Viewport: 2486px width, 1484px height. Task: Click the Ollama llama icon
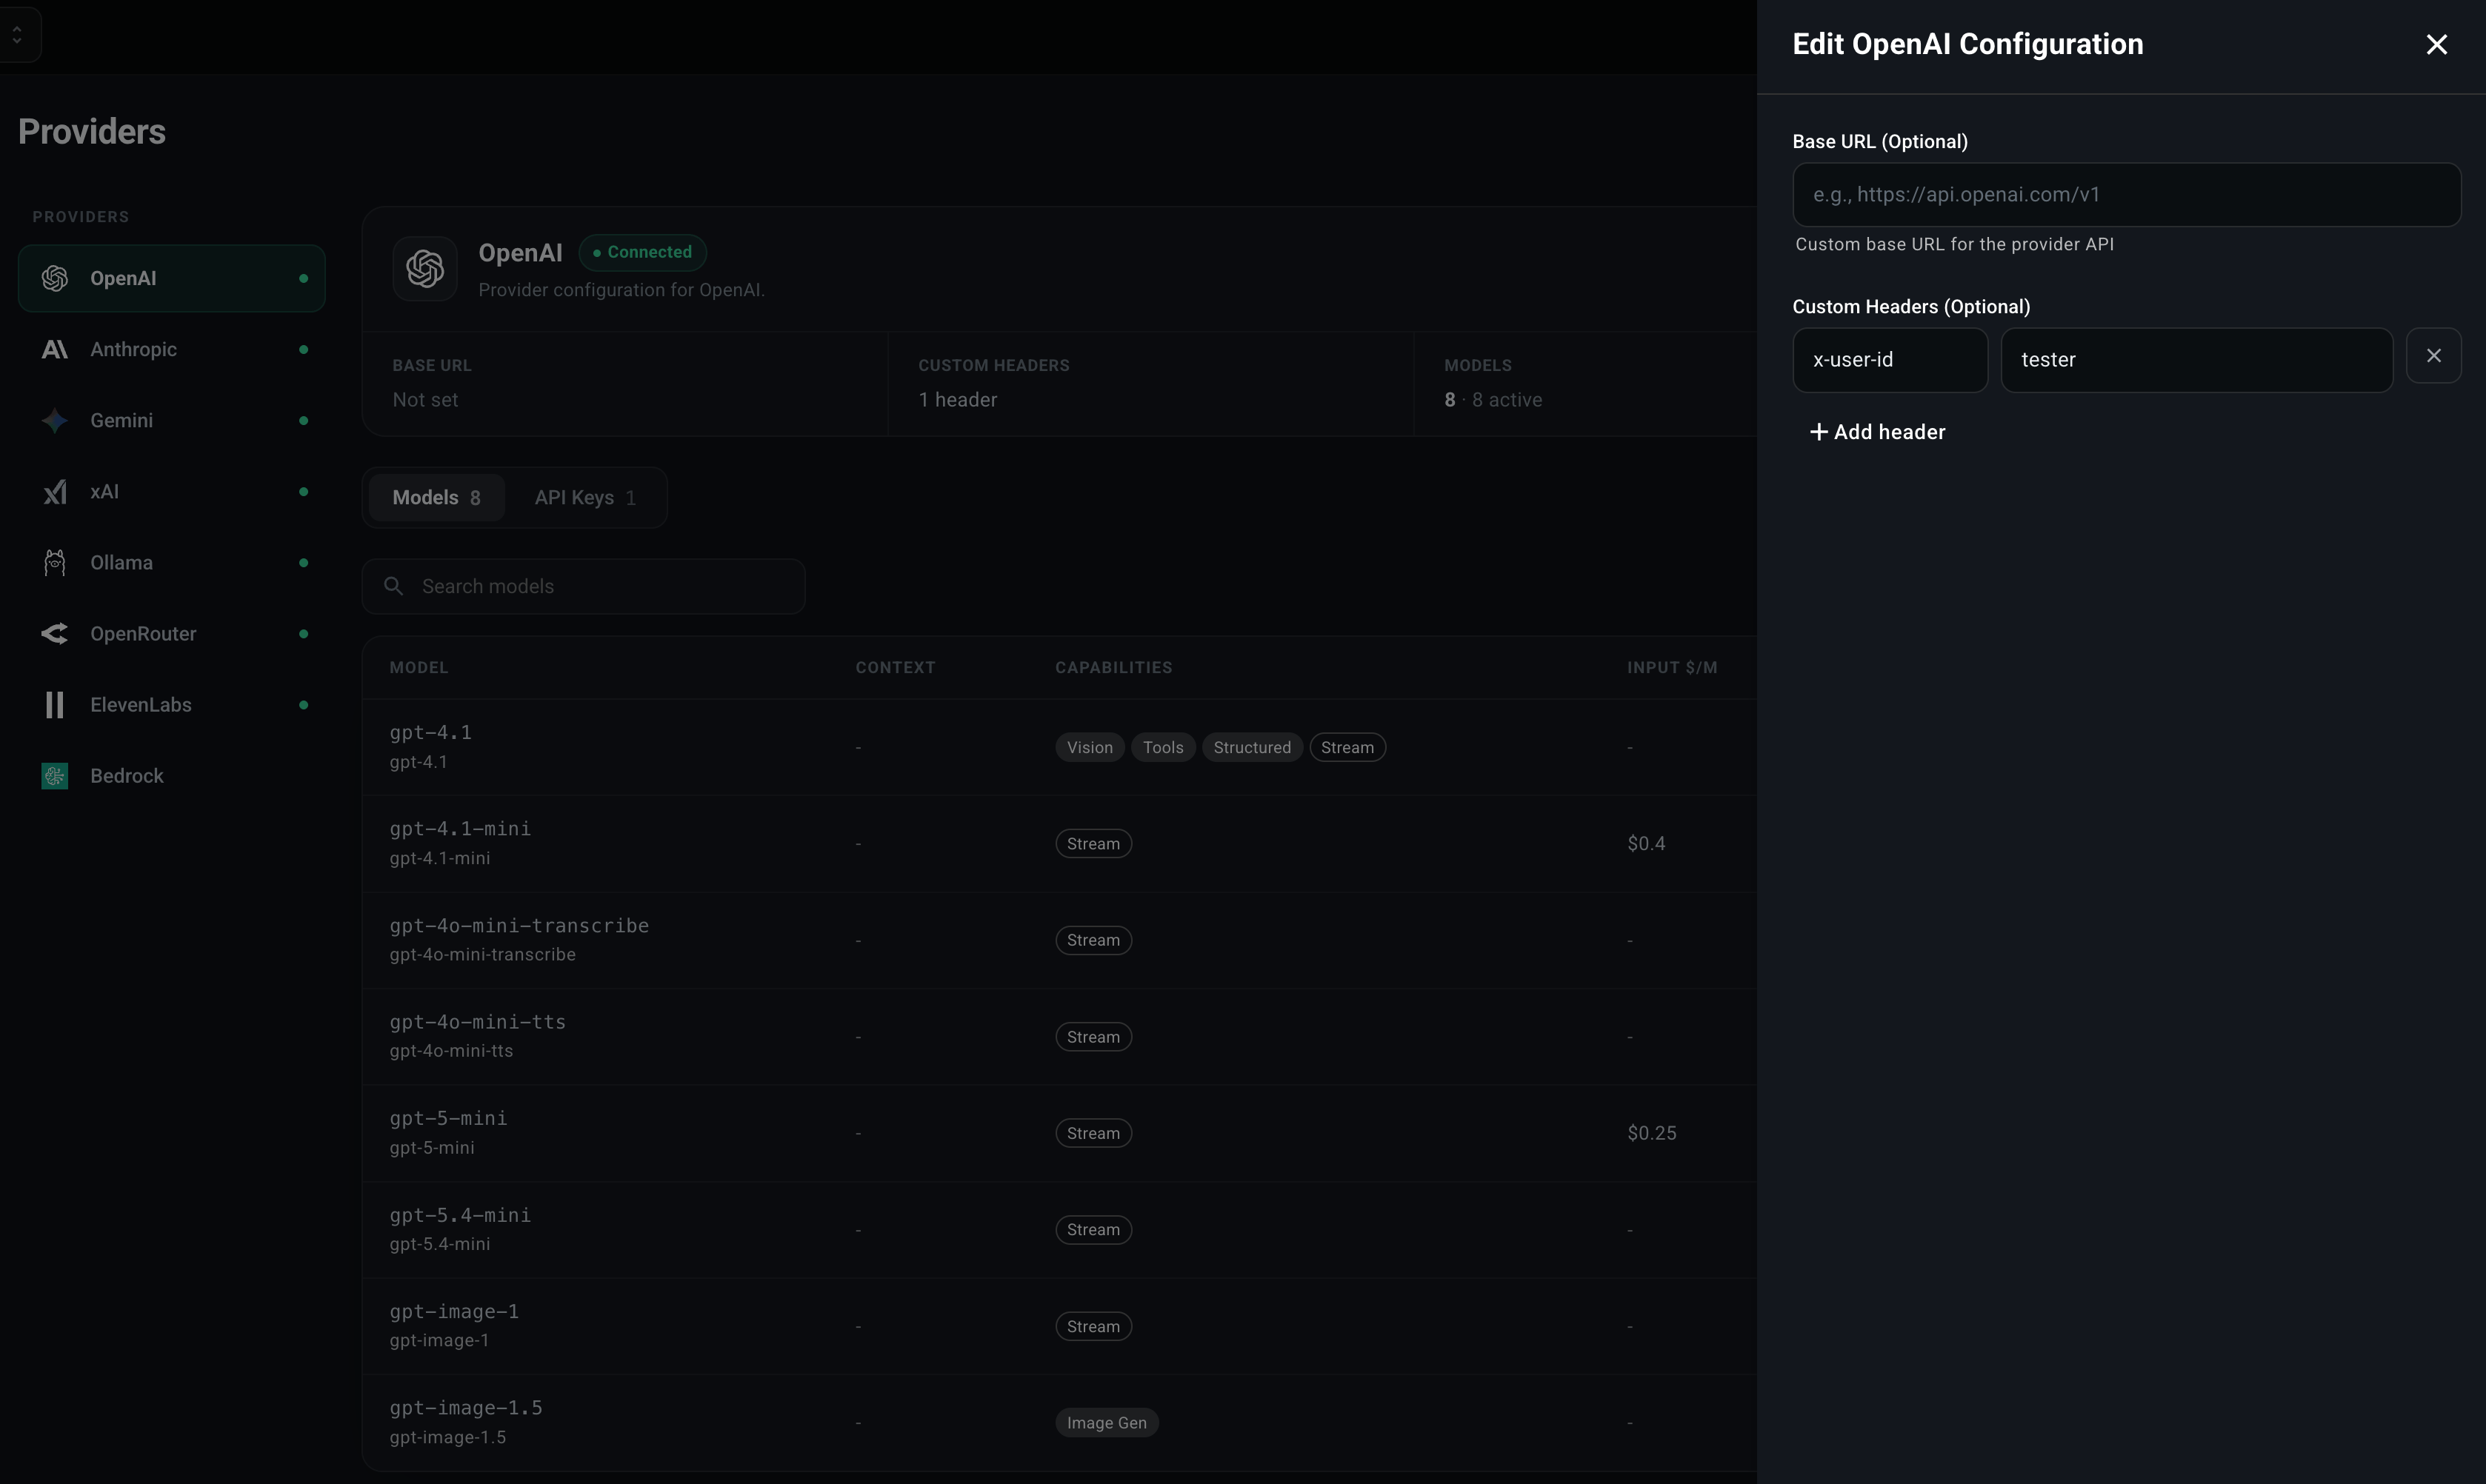55,562
